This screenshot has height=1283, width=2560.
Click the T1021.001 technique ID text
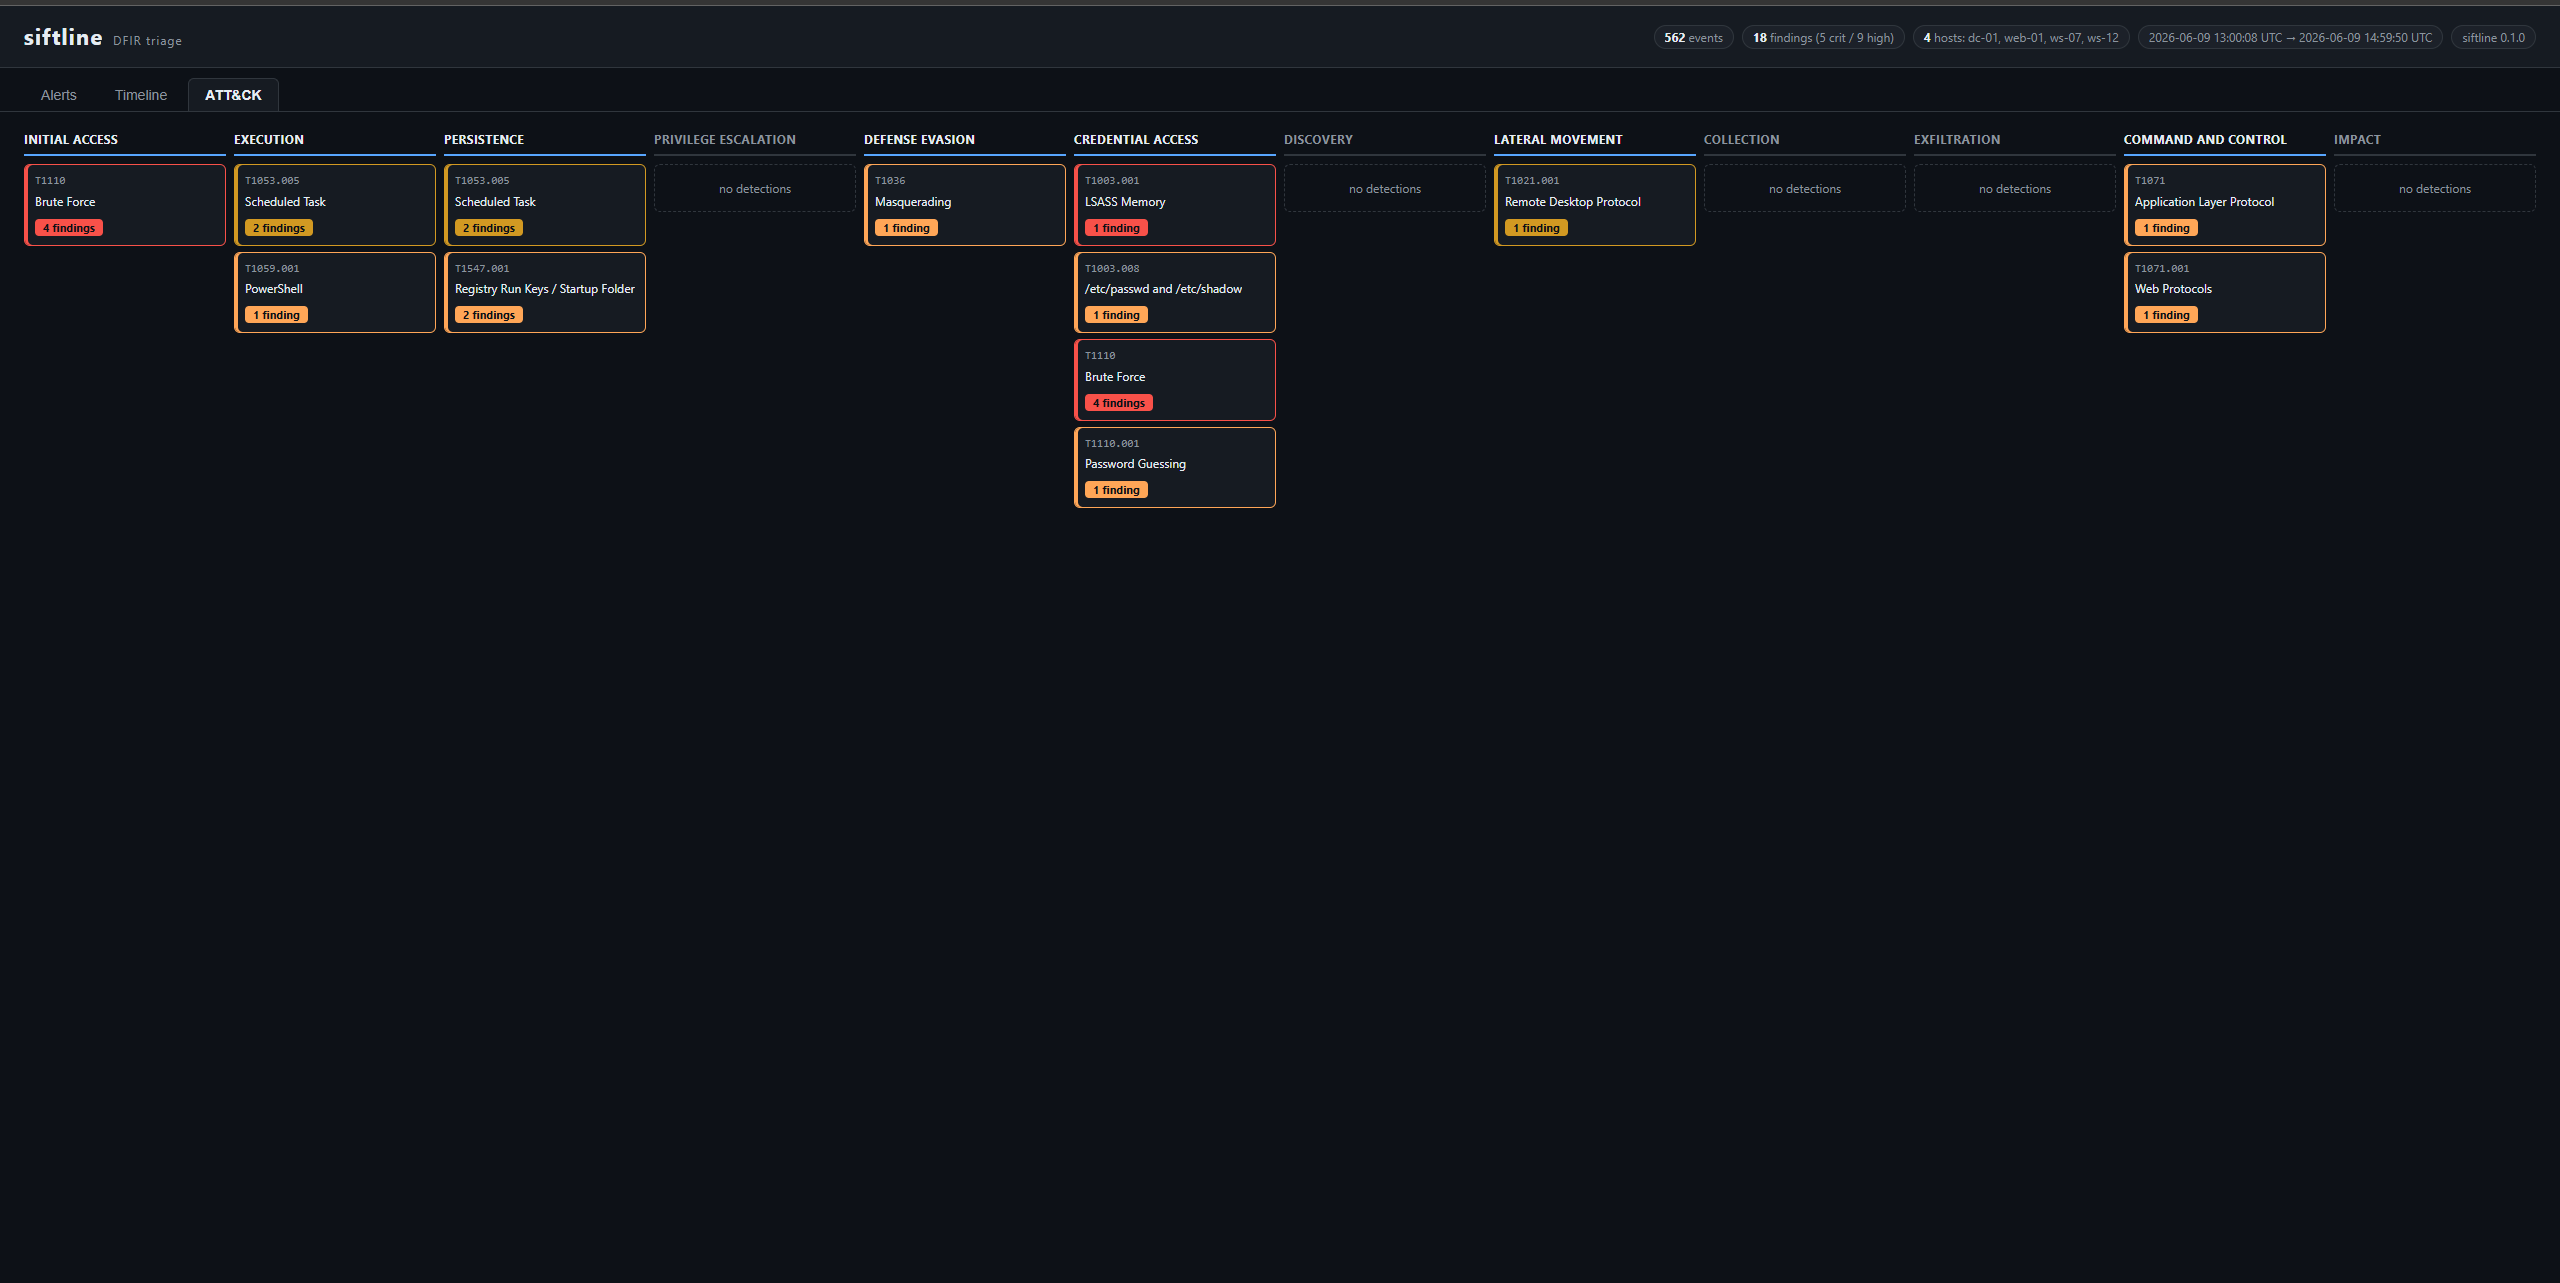coord(1532,181)
